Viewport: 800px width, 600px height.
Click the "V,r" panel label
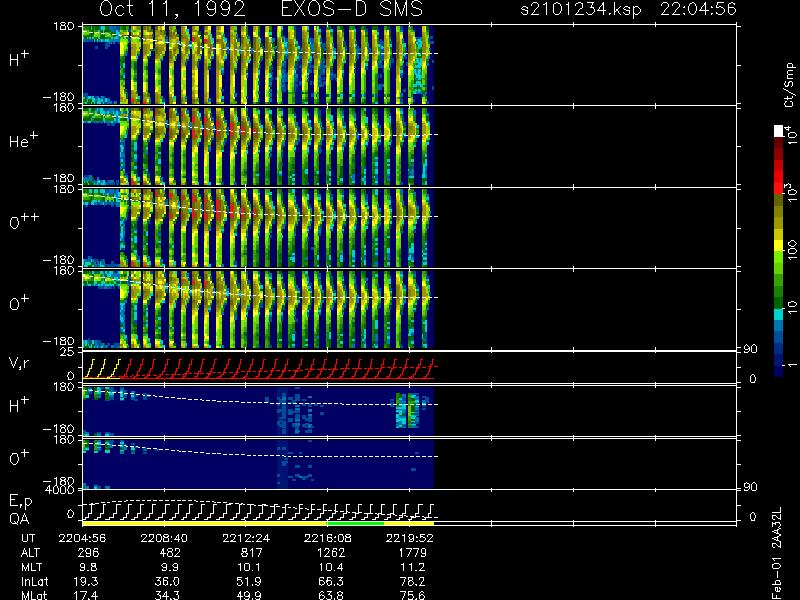19,363
